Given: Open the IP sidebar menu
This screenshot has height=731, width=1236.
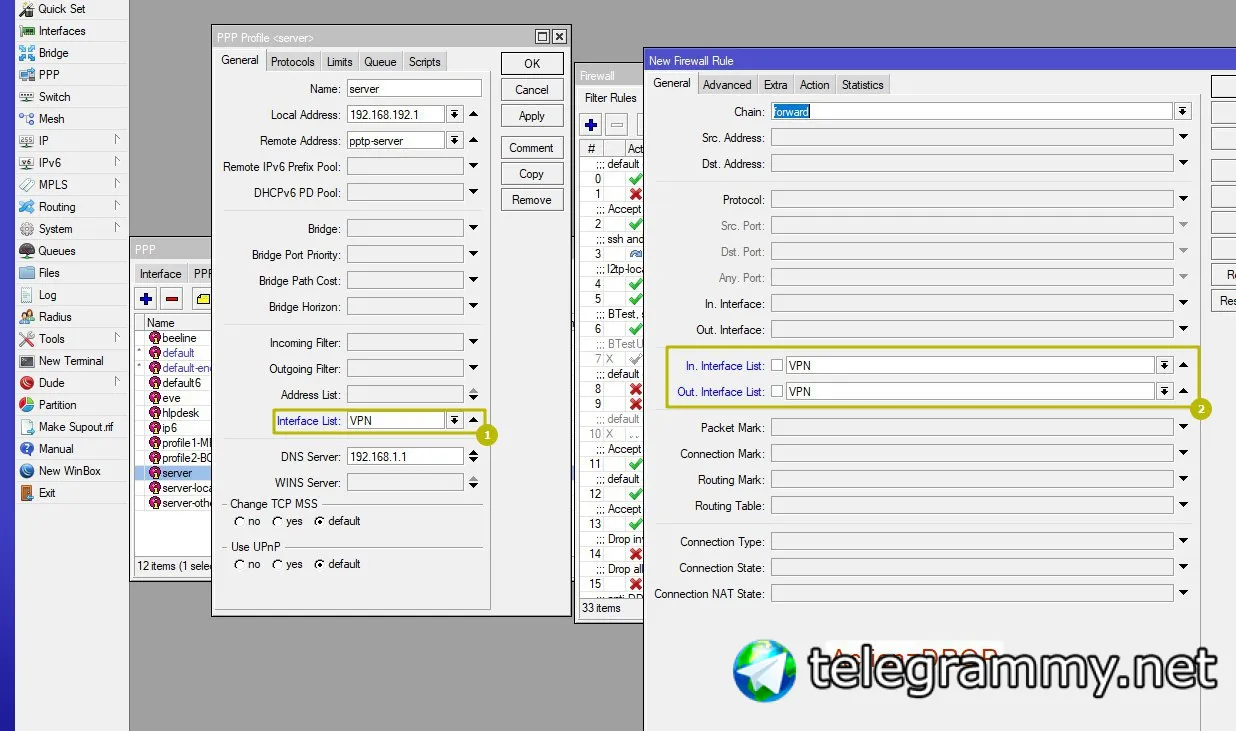Looking at the screenshot, I should [44, 141].
